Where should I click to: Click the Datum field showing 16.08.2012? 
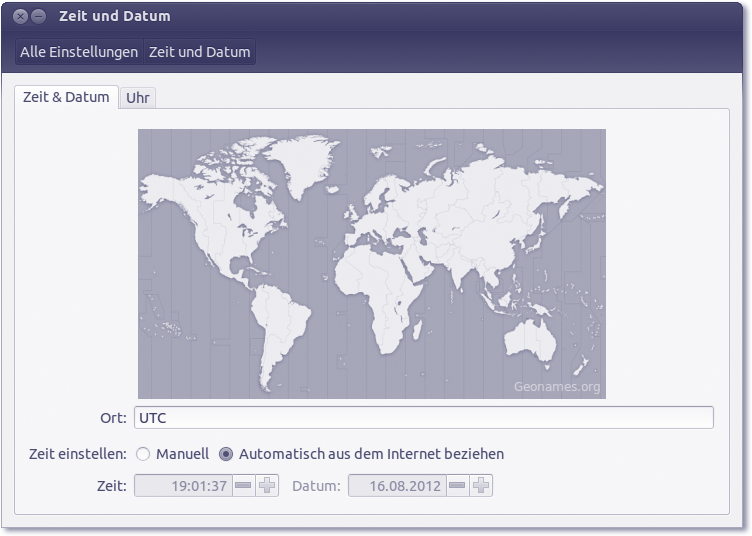click(x=396, y=486)
